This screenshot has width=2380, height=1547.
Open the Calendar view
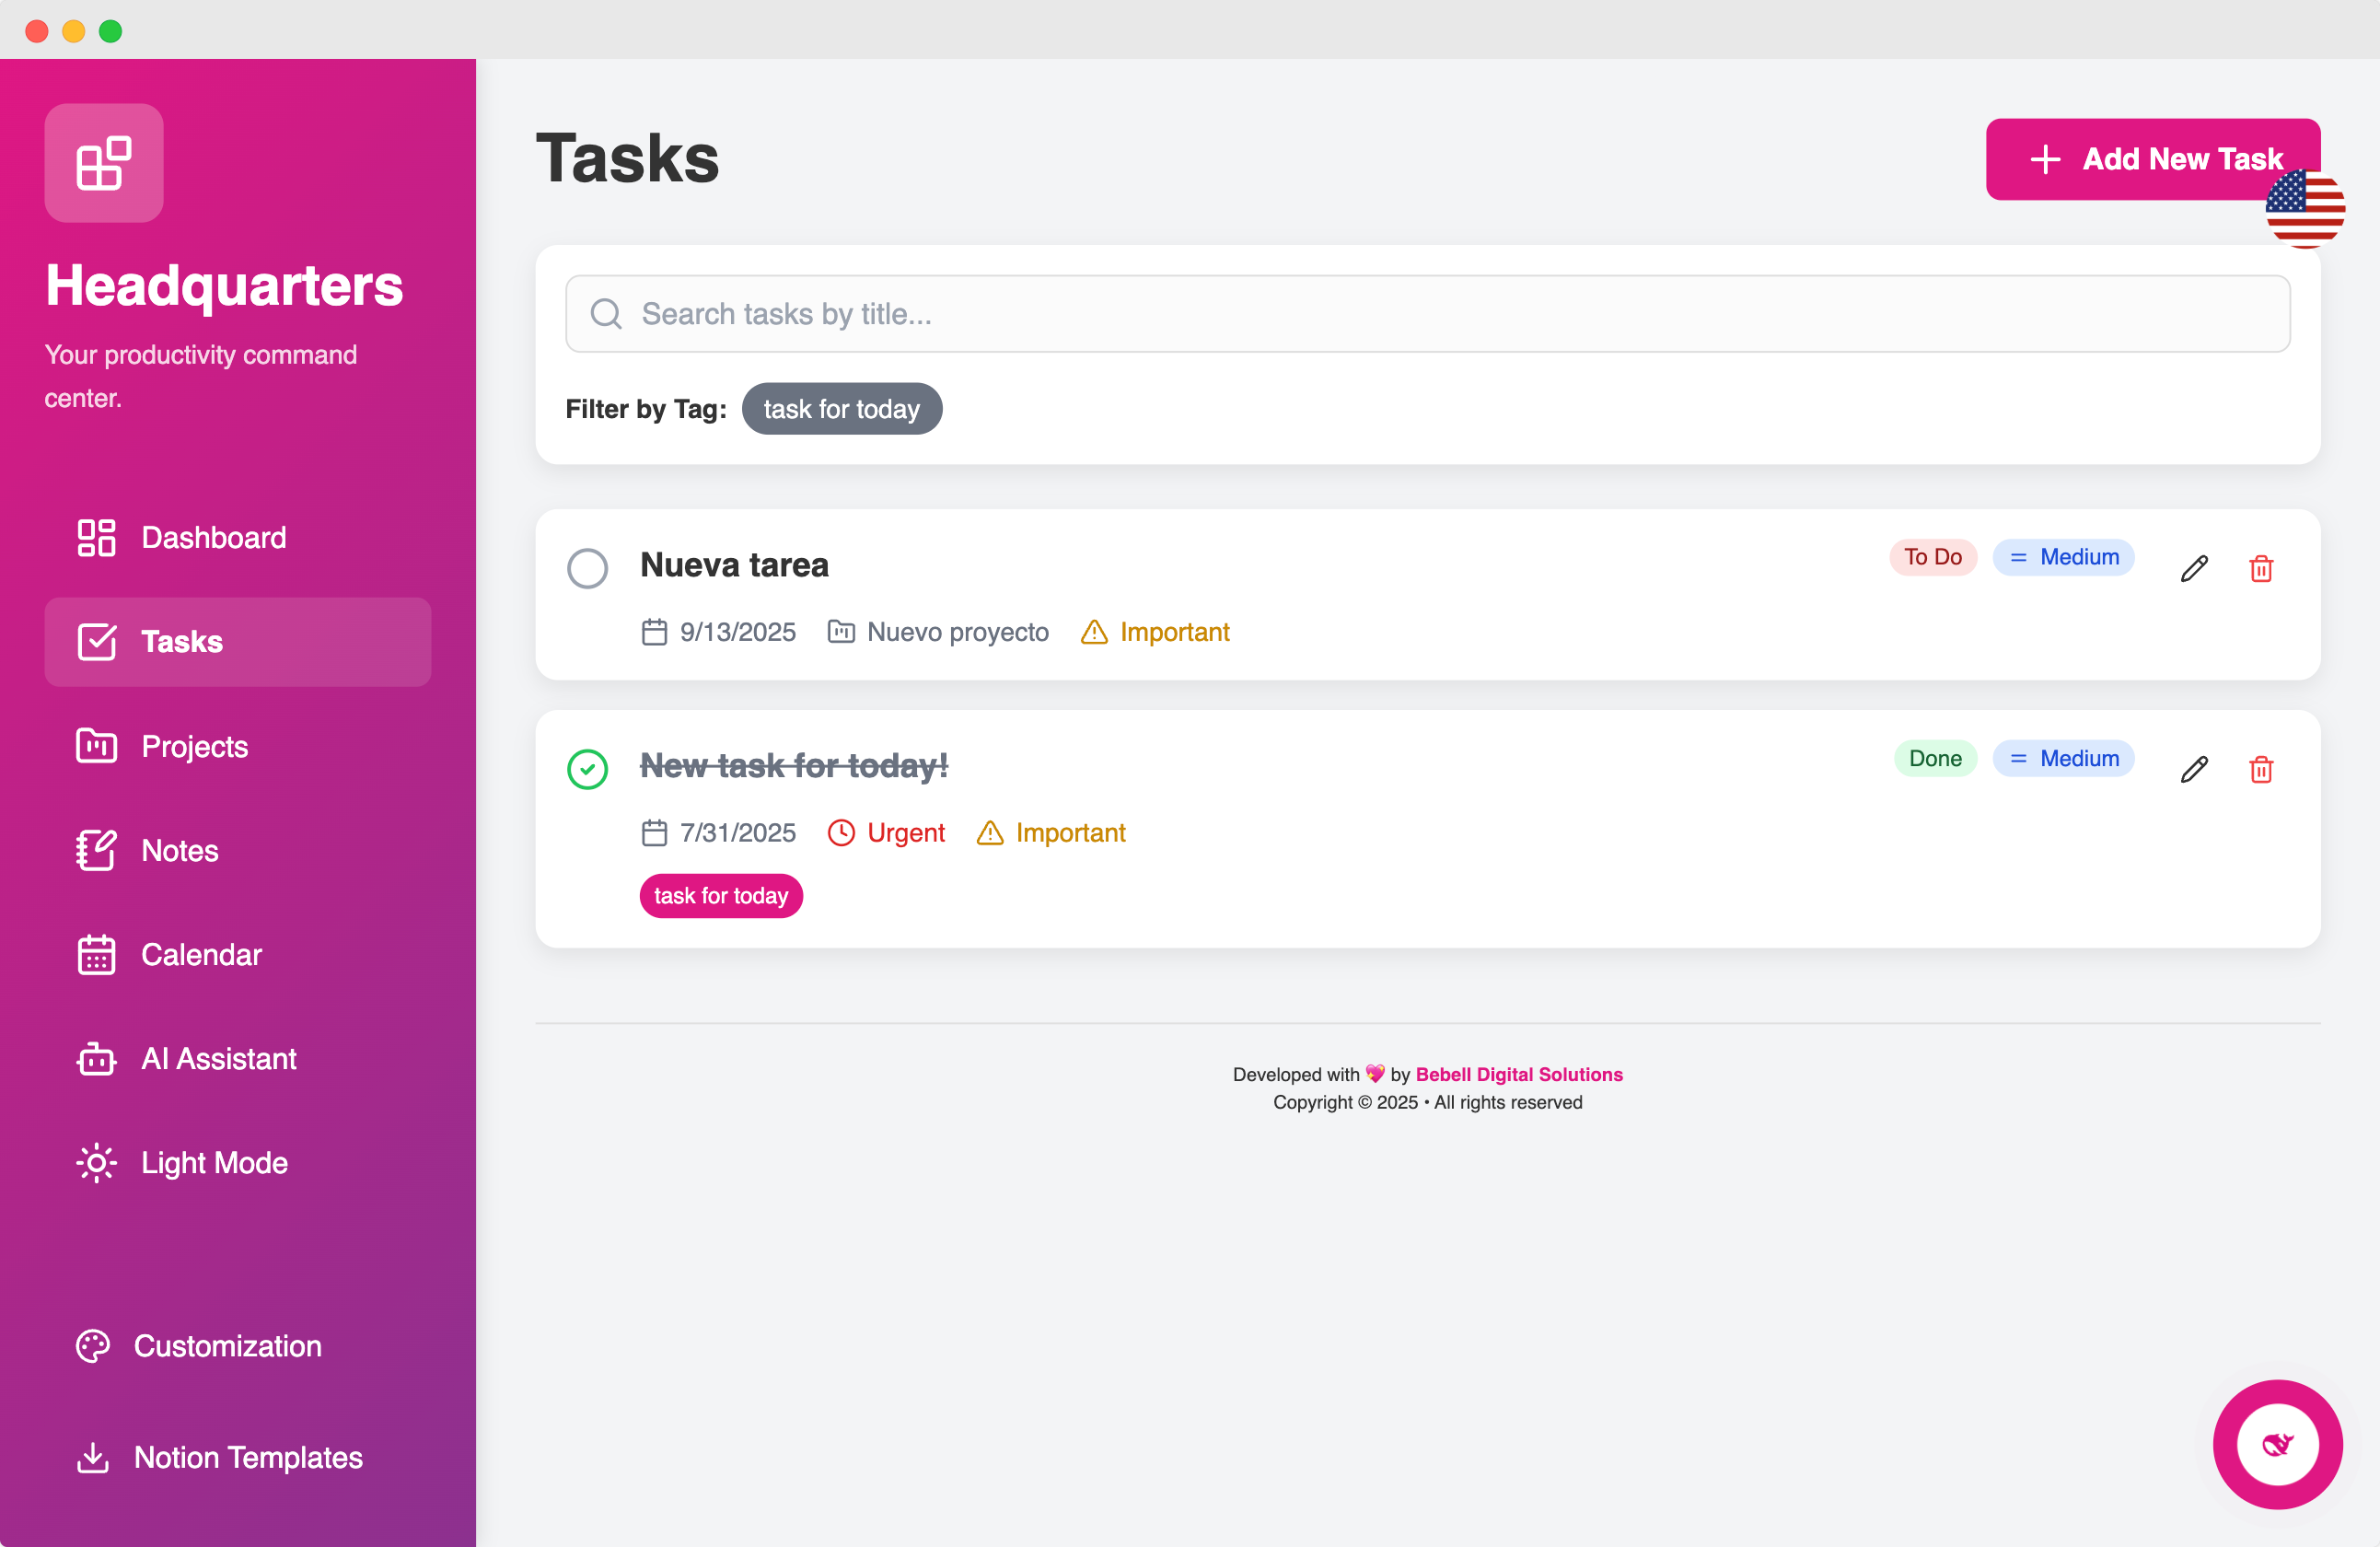tap(200, 954)
